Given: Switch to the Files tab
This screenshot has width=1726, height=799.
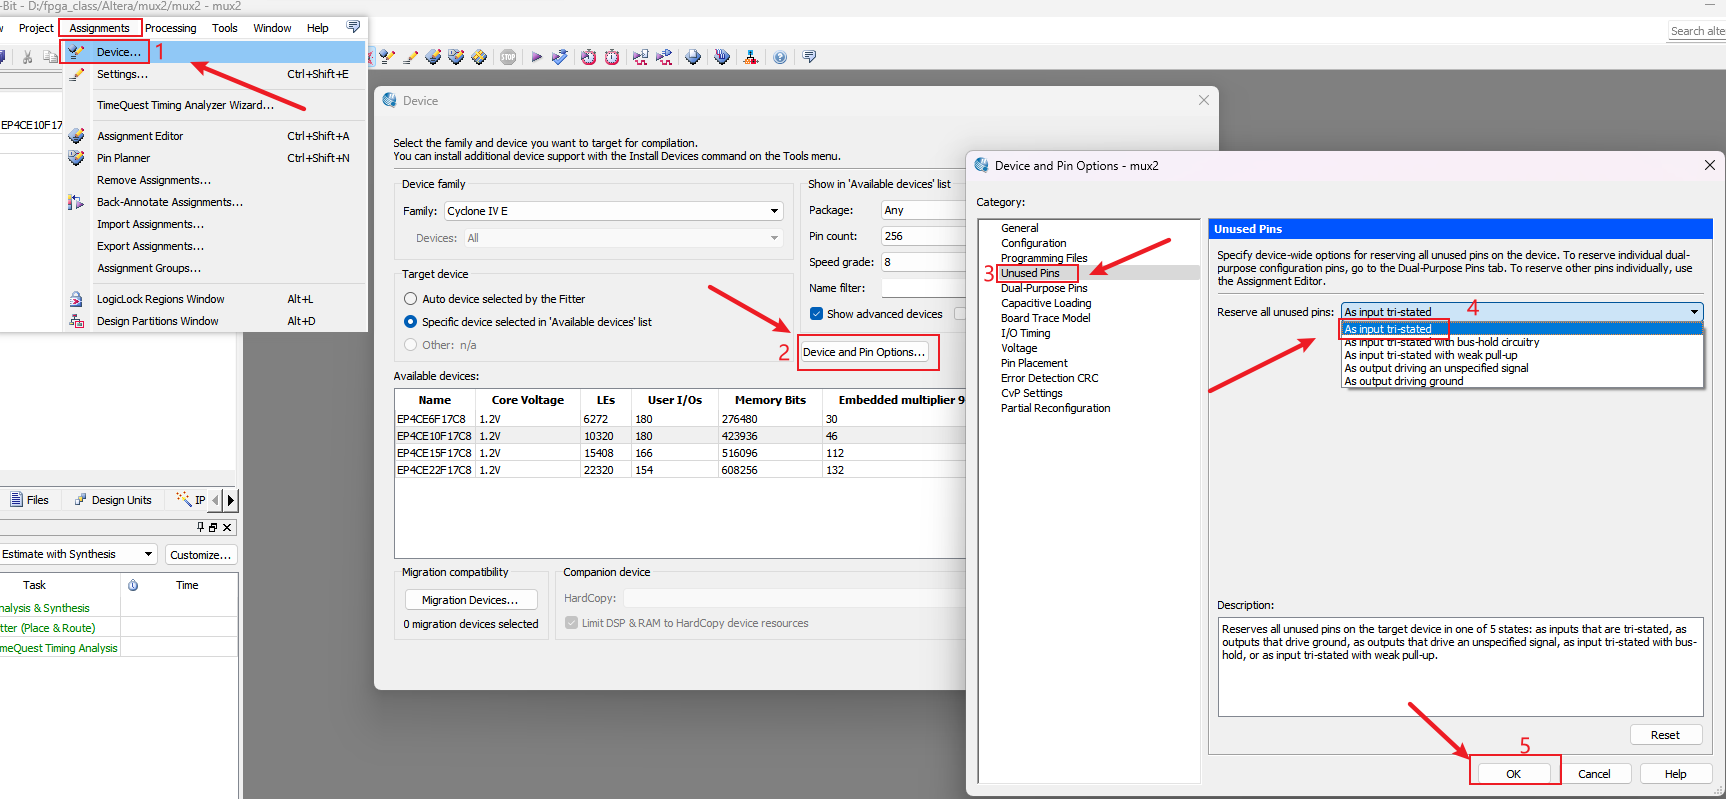Looking at the screenshot, I should 29,500.
